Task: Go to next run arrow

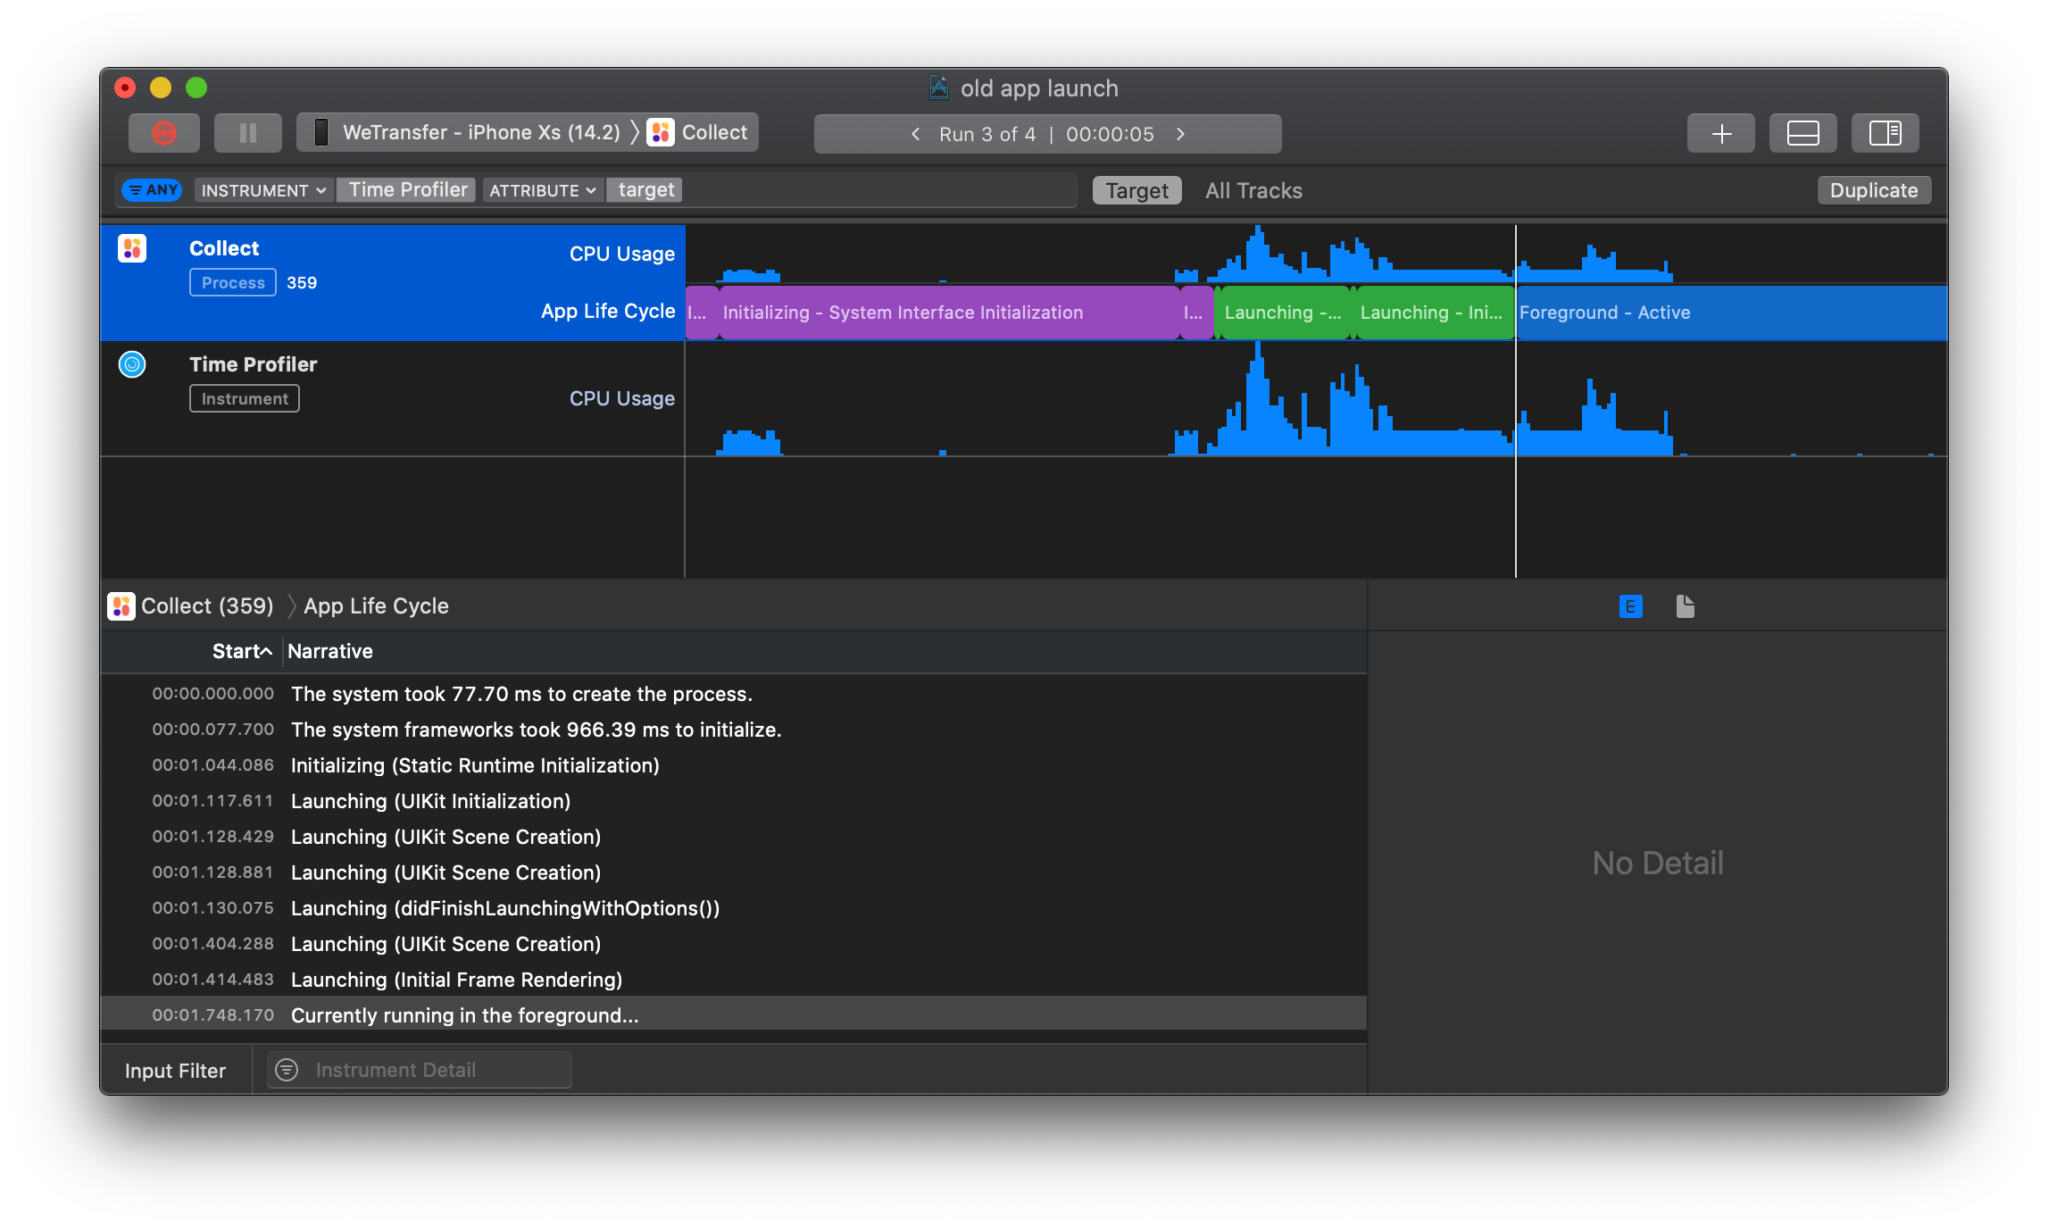Action: (x=1181, y=134)
